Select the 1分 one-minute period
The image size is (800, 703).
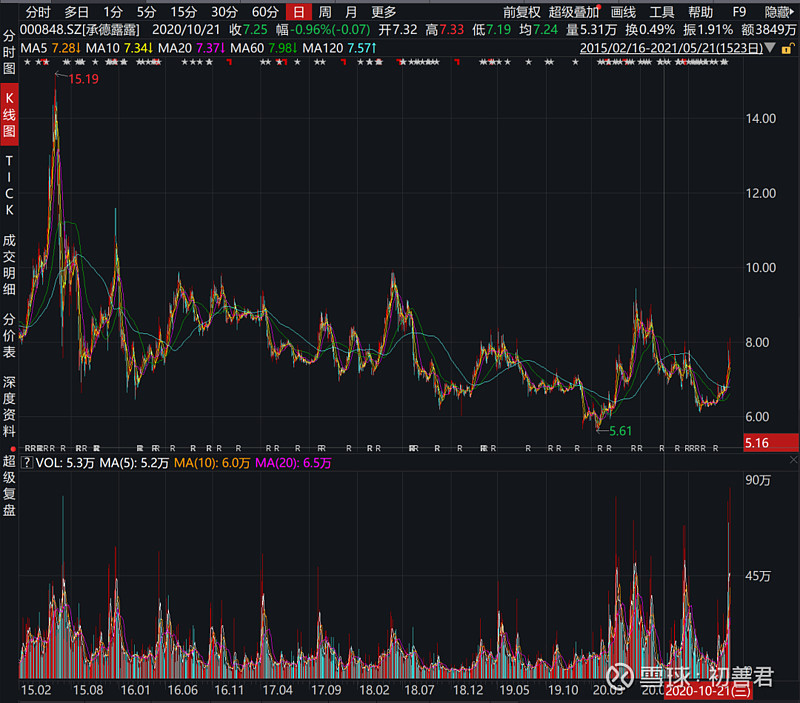click(113, 12)
